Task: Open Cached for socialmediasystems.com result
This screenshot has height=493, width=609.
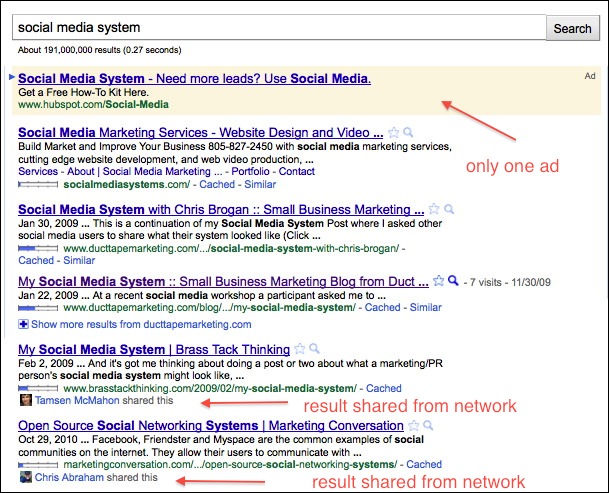Action: click(x=217, y=184)
